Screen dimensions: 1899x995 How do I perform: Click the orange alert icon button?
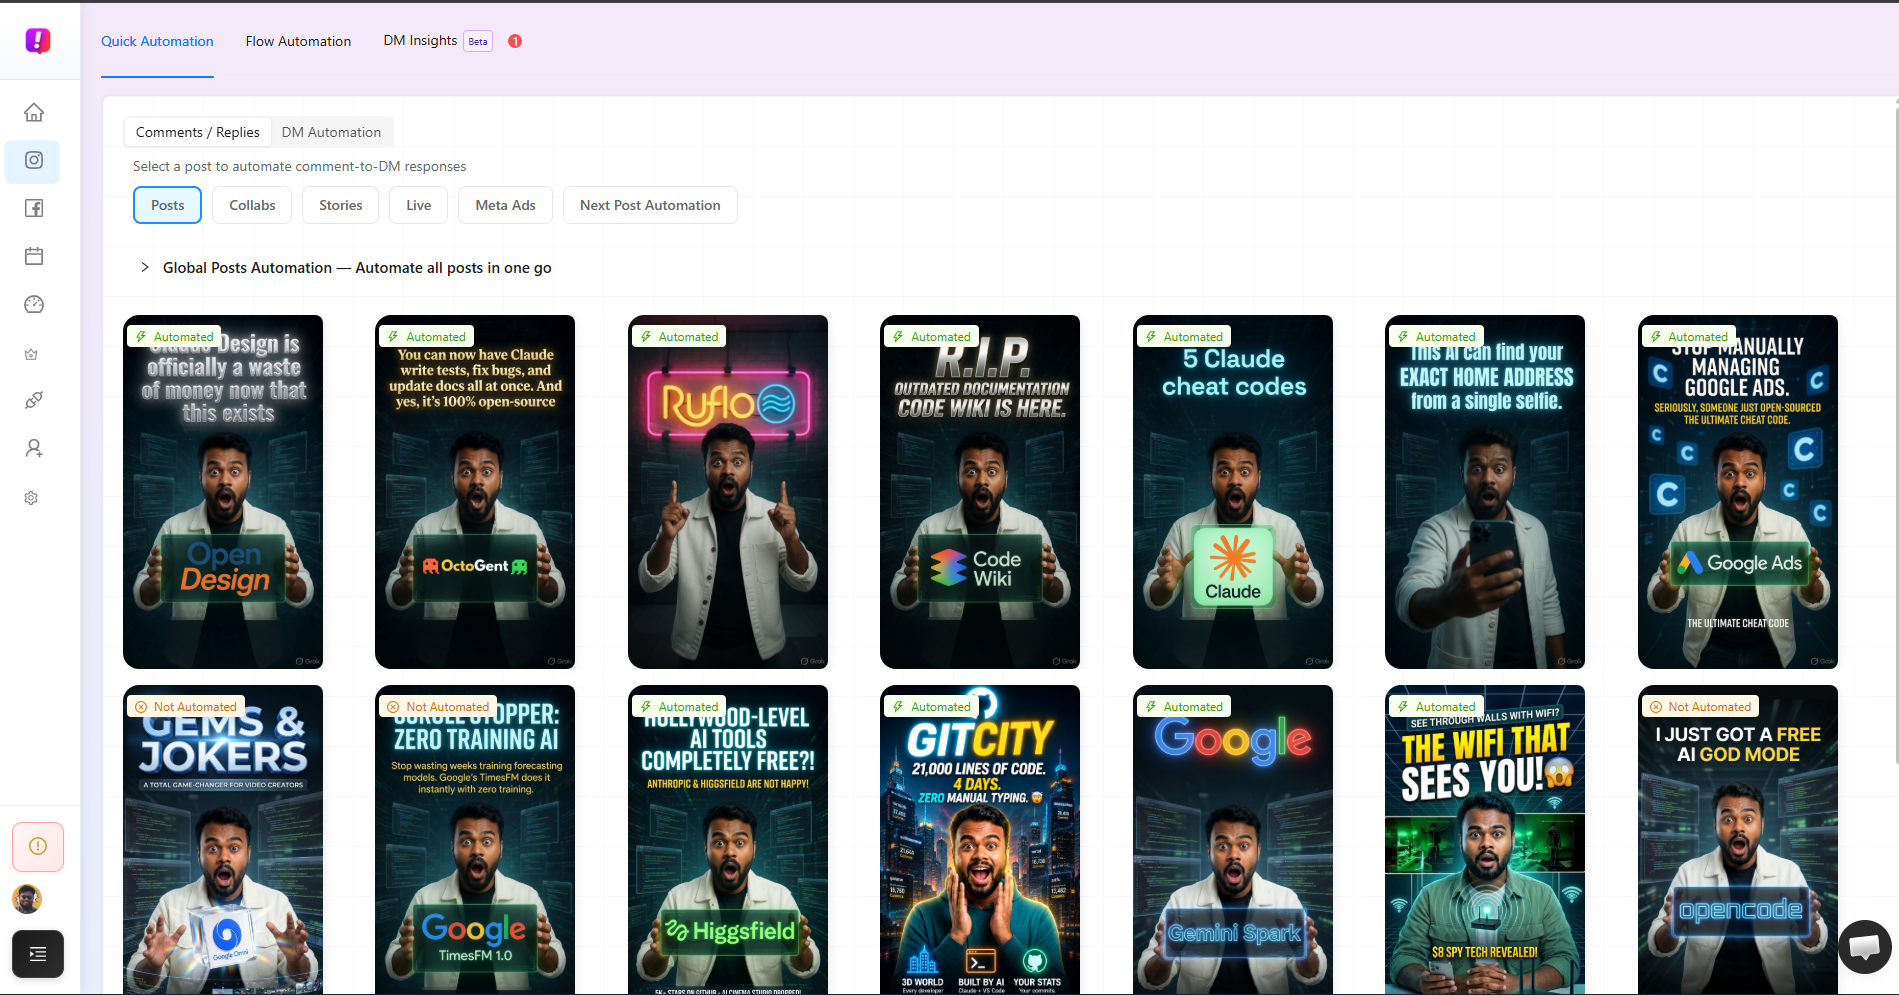point(38,847)
